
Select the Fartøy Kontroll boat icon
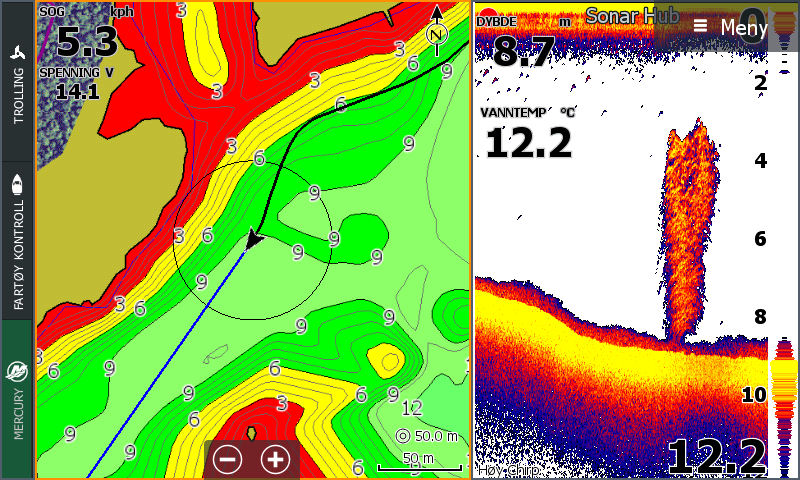17,185
